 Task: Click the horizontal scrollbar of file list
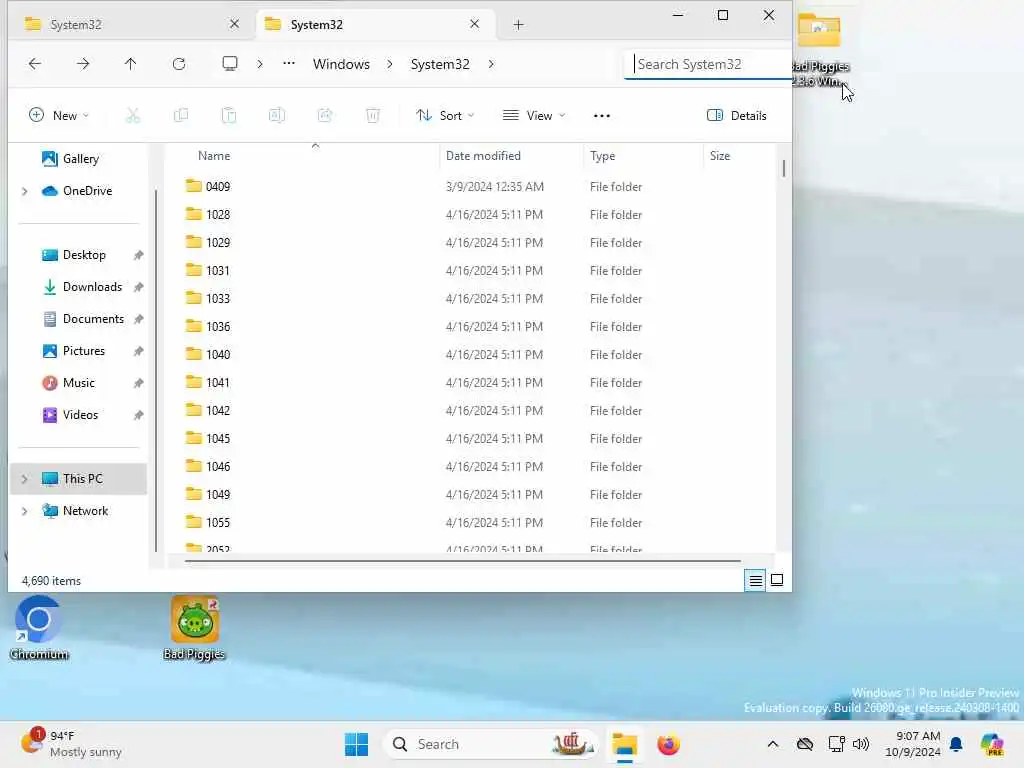[x=462, y=560]
